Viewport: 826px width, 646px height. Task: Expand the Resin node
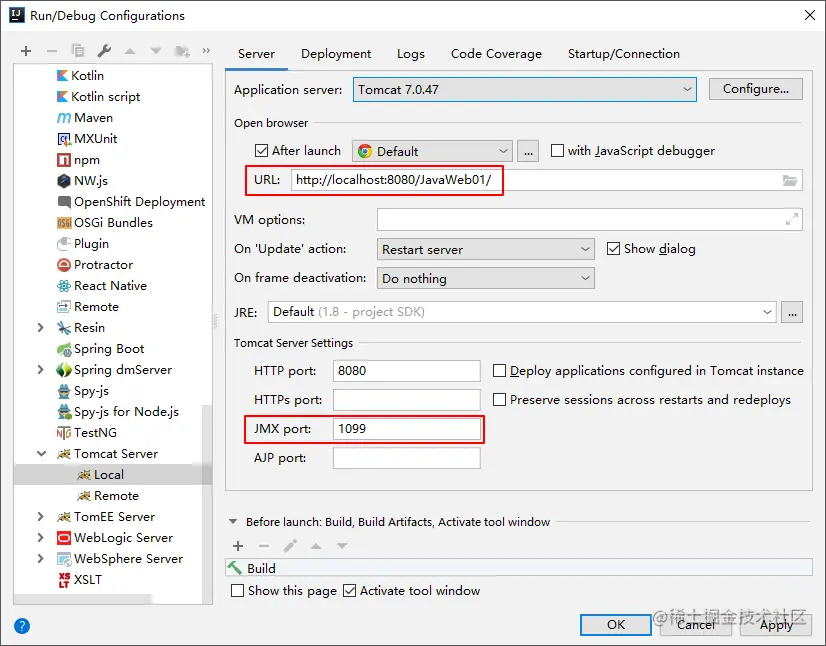tap(41, 328)
